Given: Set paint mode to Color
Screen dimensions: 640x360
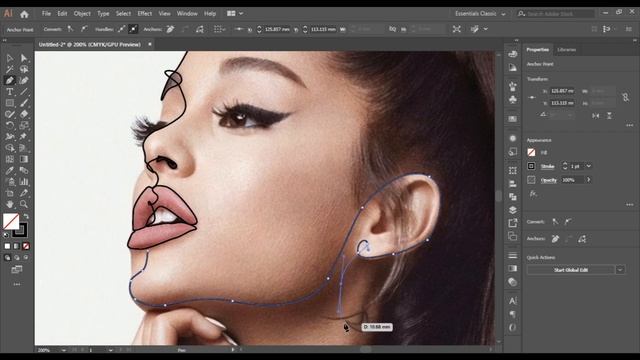Looking at the screenshot, I should tap(7, 246).
